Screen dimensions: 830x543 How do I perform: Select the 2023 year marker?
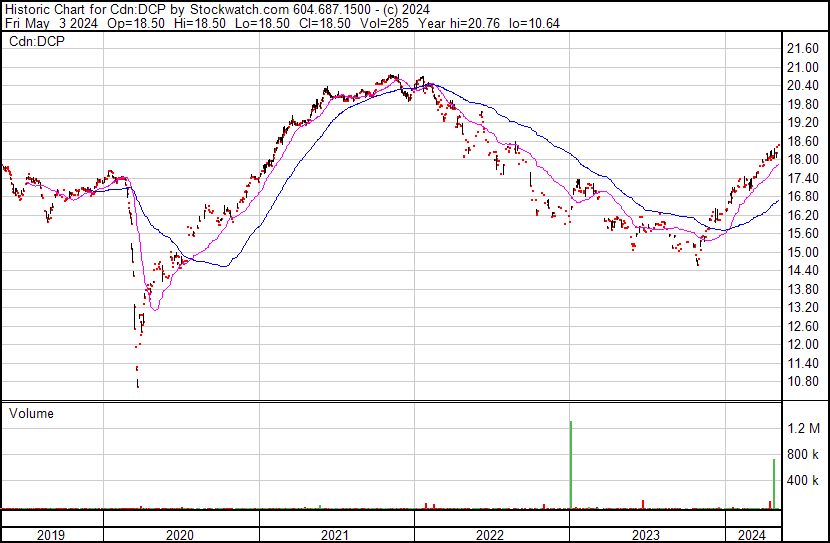click(x=646, y=535)
